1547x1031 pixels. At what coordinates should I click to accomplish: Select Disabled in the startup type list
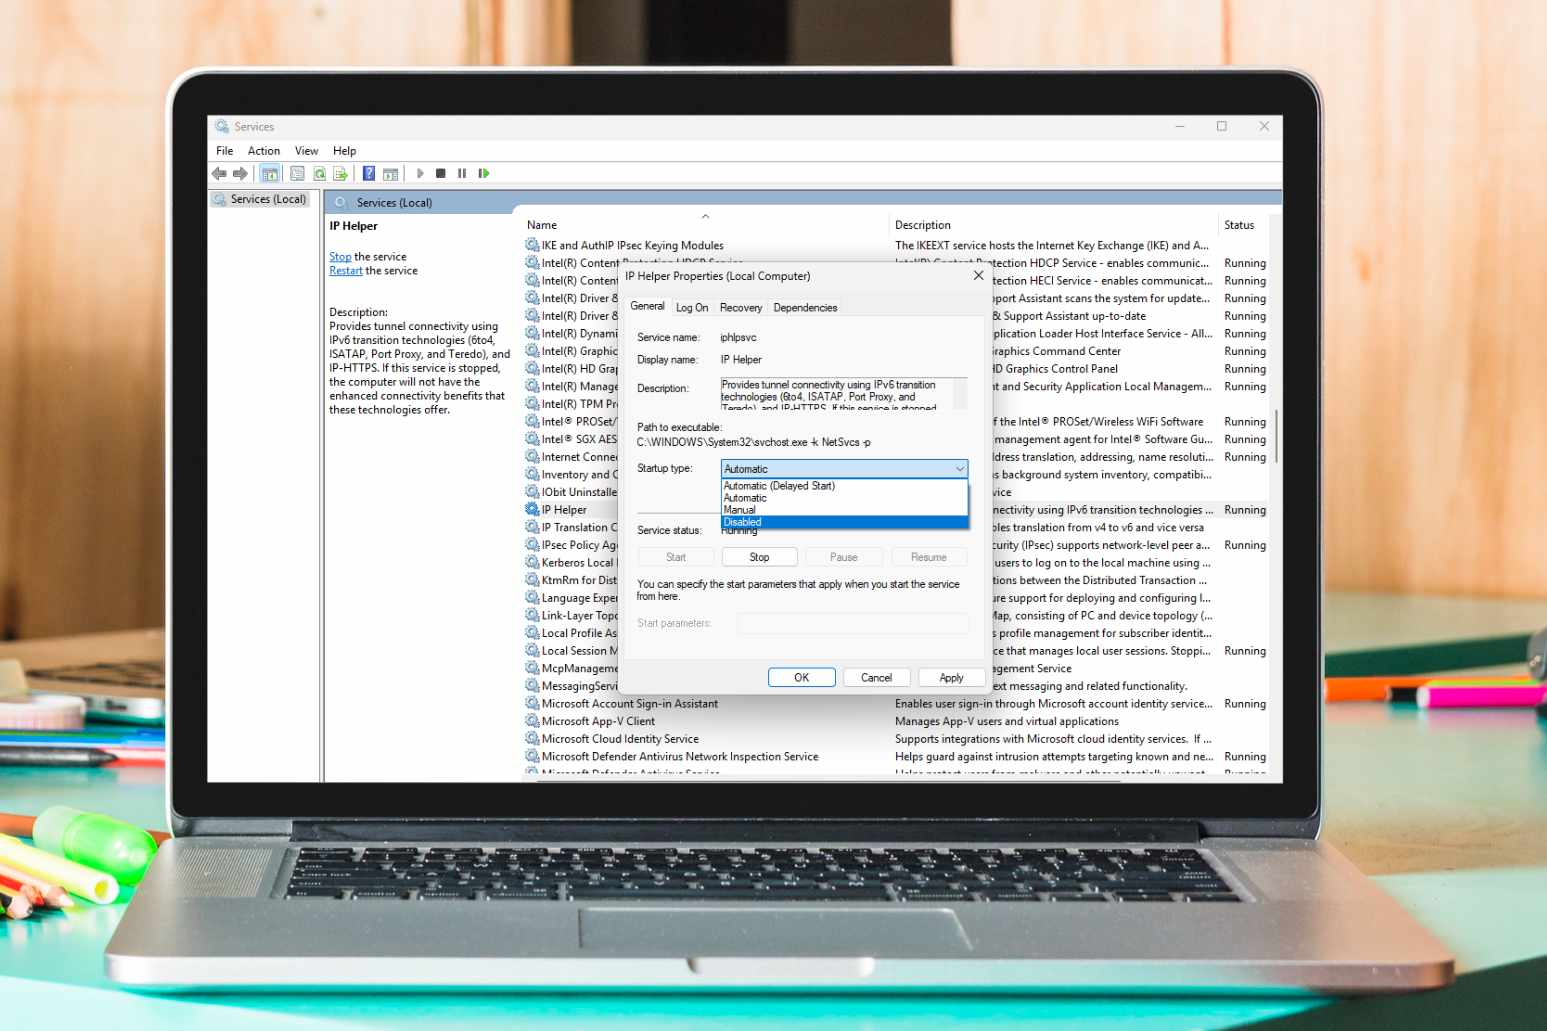[743, 522]
